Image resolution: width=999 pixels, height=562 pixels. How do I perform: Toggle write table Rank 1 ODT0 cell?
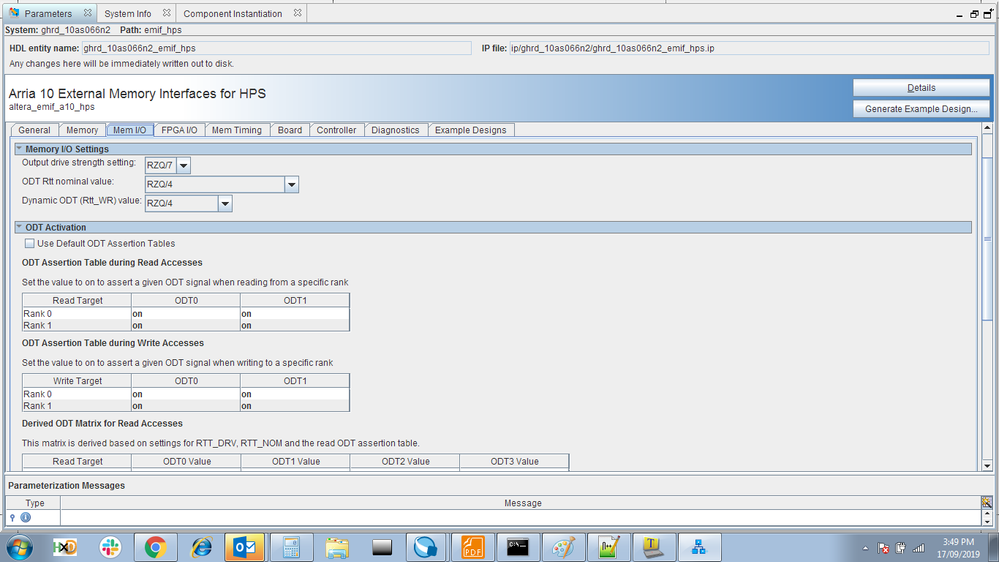tap(186, 405)
